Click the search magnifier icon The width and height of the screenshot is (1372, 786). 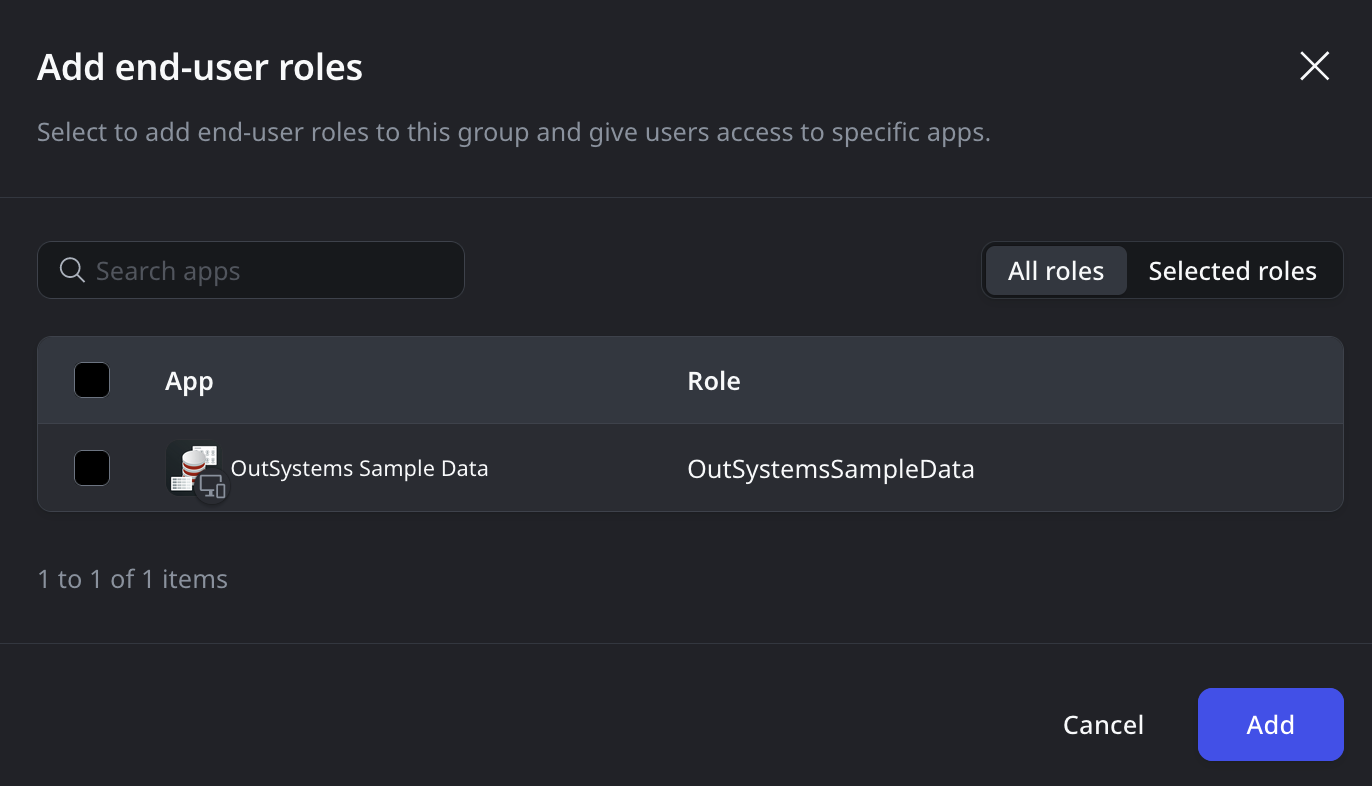(72, 270)
